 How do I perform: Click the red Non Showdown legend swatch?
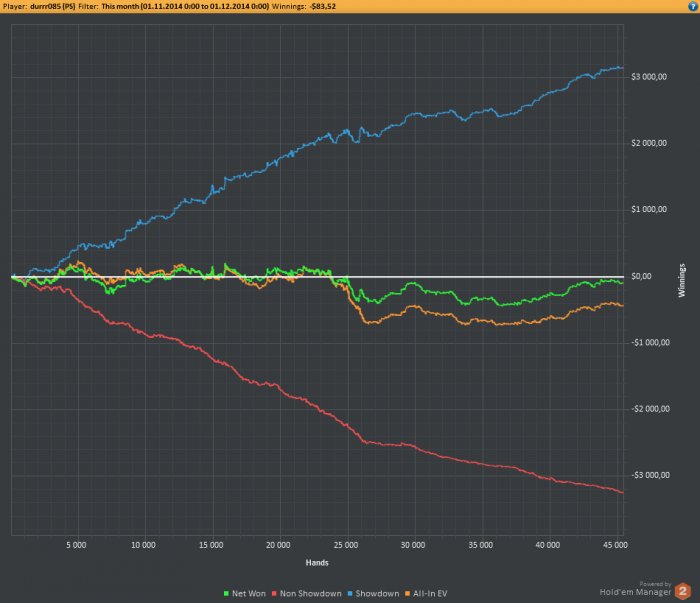tap(275, 594)
